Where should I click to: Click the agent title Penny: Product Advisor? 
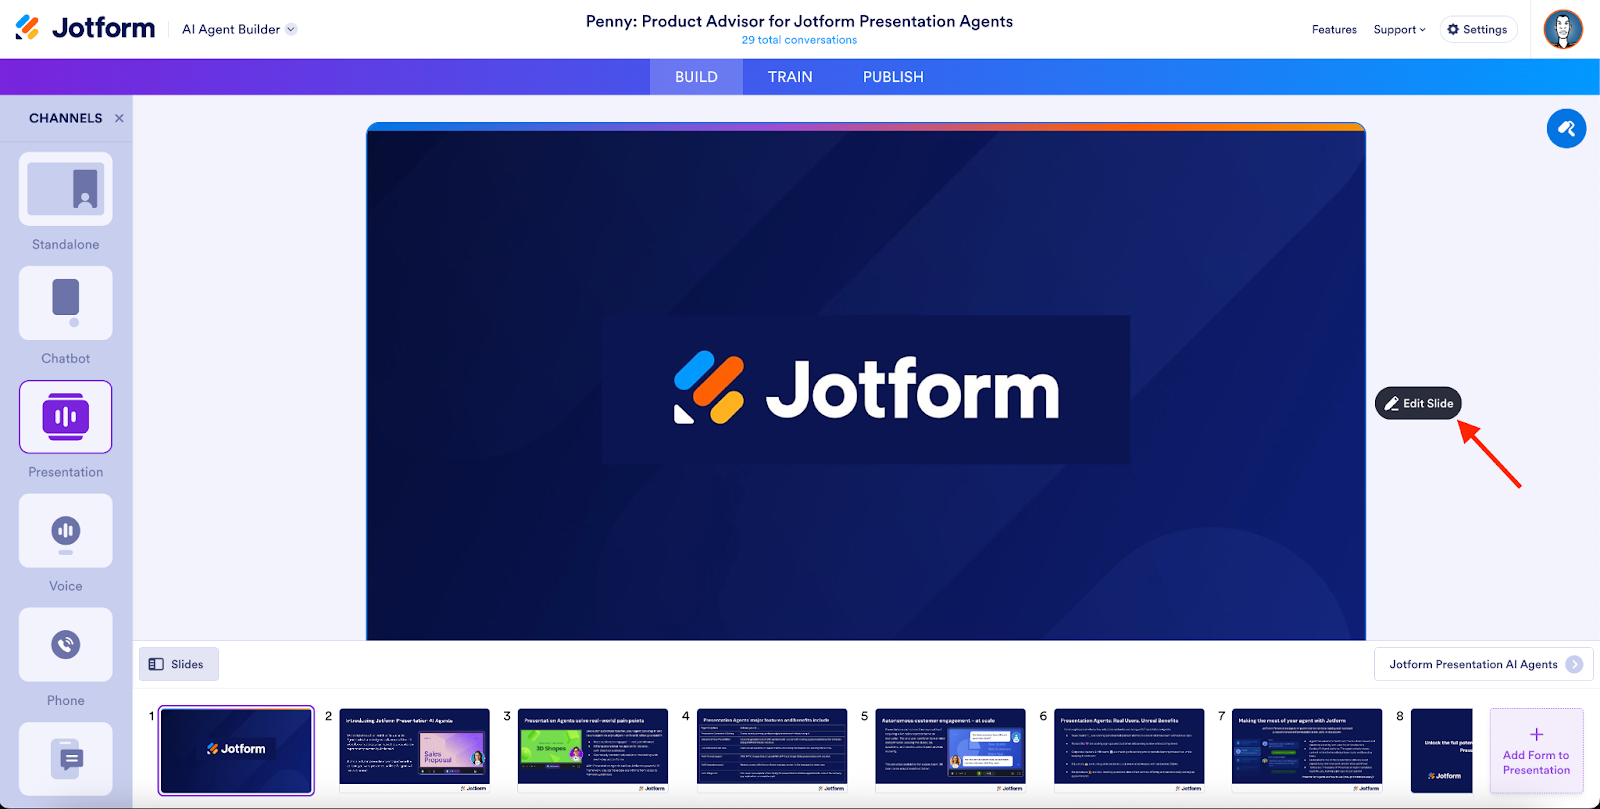[799, 21]
